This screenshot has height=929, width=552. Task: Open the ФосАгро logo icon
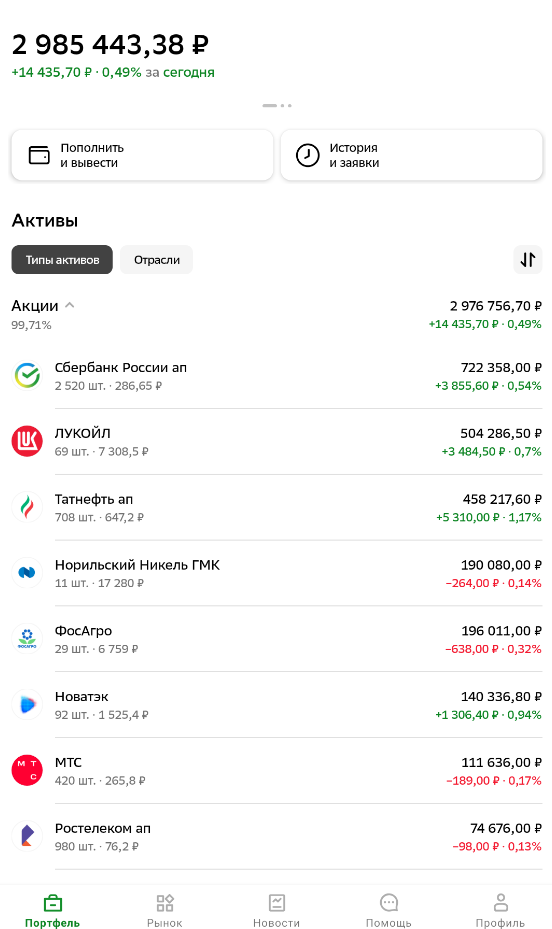(27, 639)
